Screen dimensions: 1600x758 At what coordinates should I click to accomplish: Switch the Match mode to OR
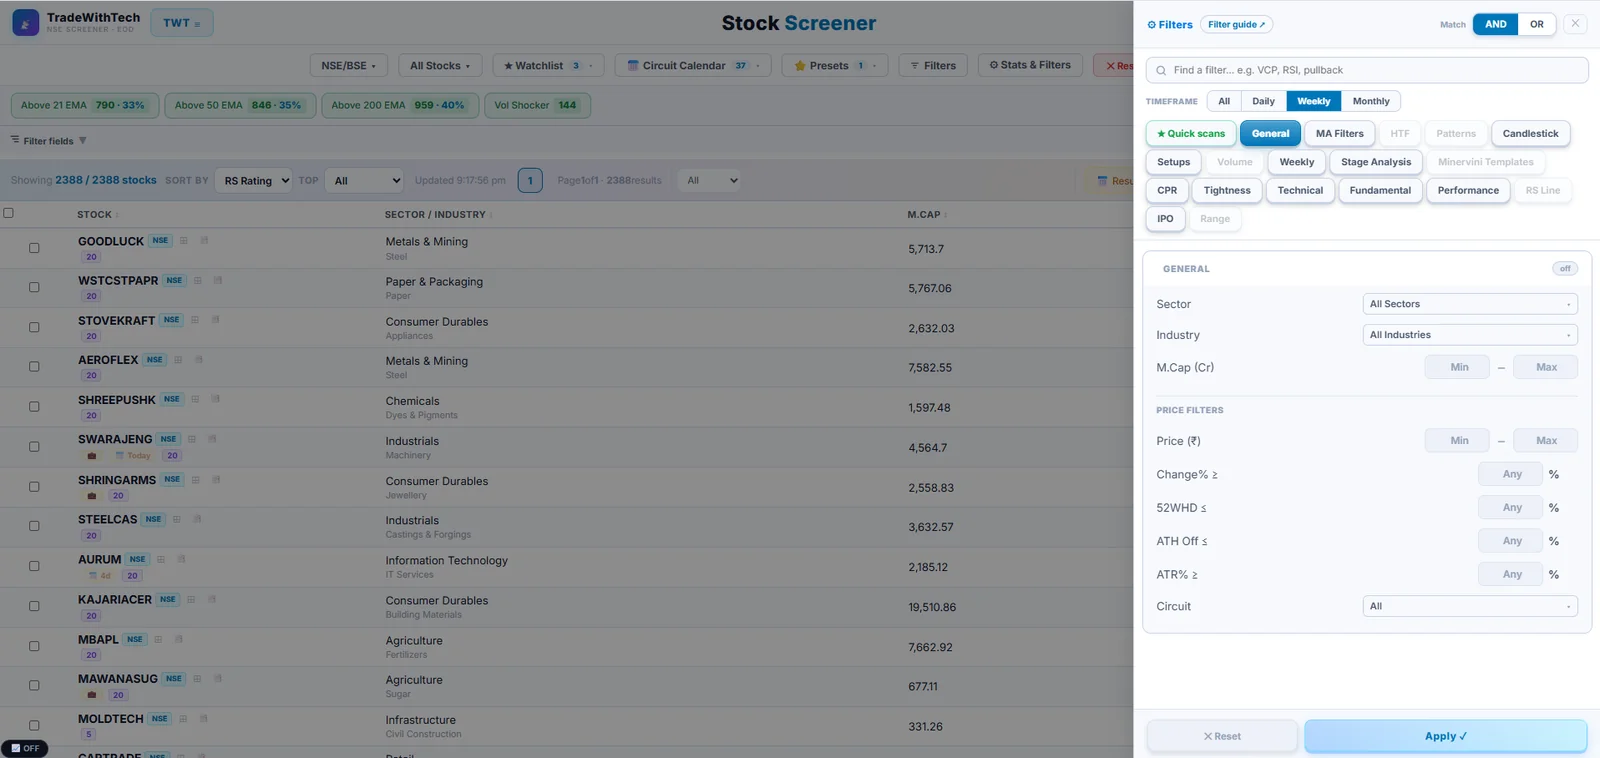1537,24
